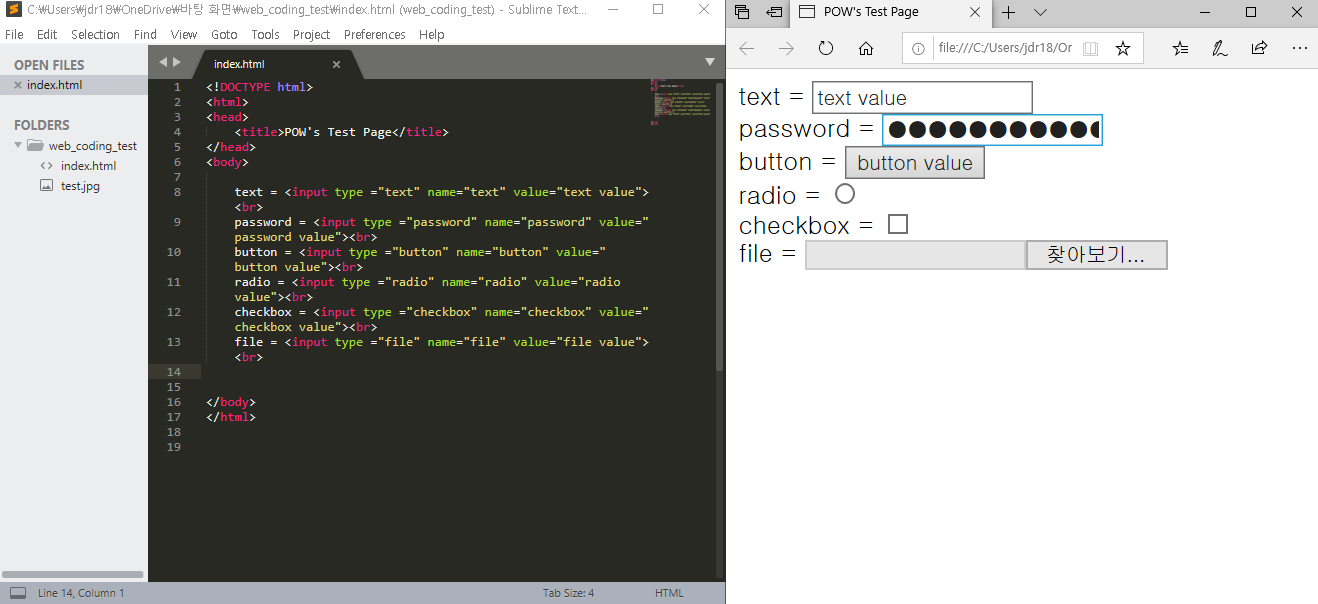The height and width of the screenshot is (604, 1318).
Task: Click line number 14 in the gutter
Action: pyautogui.click(x=175, y=372)
